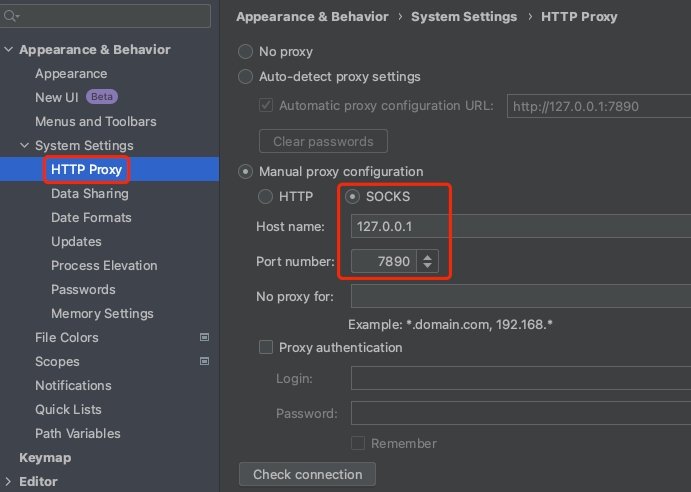Click the Beta badge next to New UI
The height and width of the screenshot is (492, 691).
point(102,97)
